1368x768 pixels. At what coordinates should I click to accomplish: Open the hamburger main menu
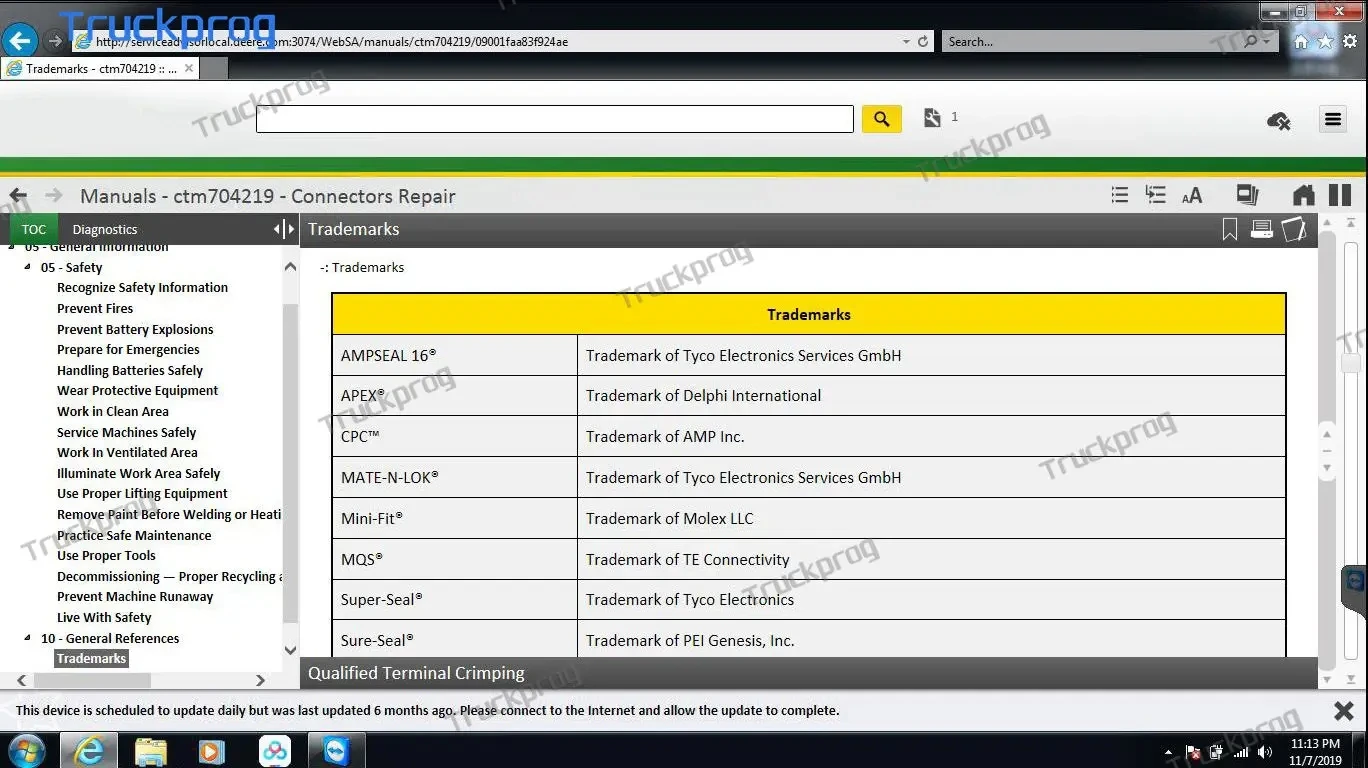tap(1332, 119)
